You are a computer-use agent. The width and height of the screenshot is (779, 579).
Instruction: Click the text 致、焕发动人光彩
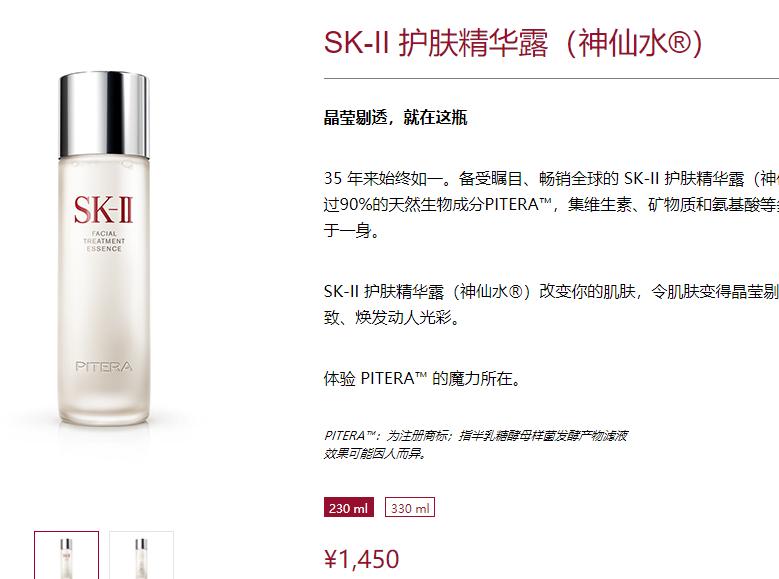392,317
